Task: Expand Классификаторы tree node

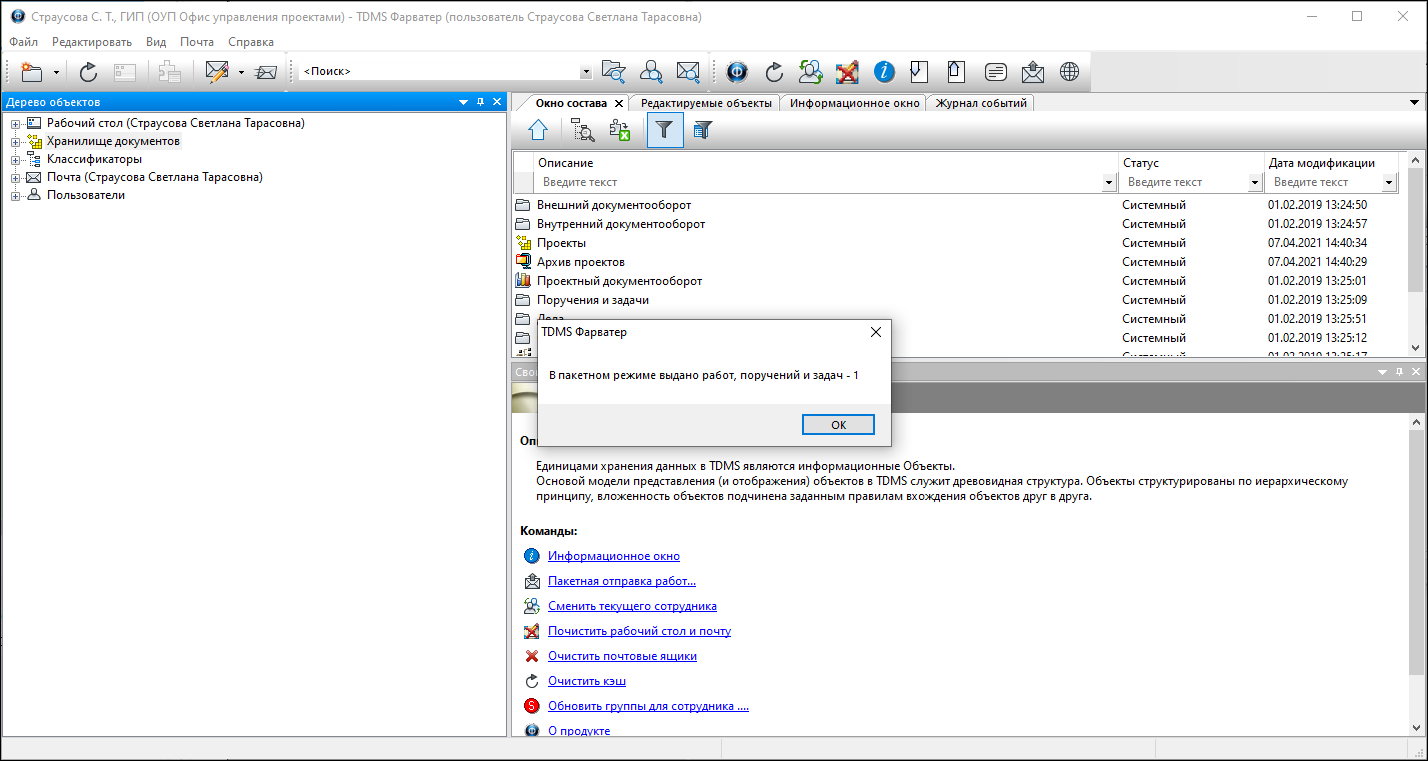Action: tap(16, 160)
